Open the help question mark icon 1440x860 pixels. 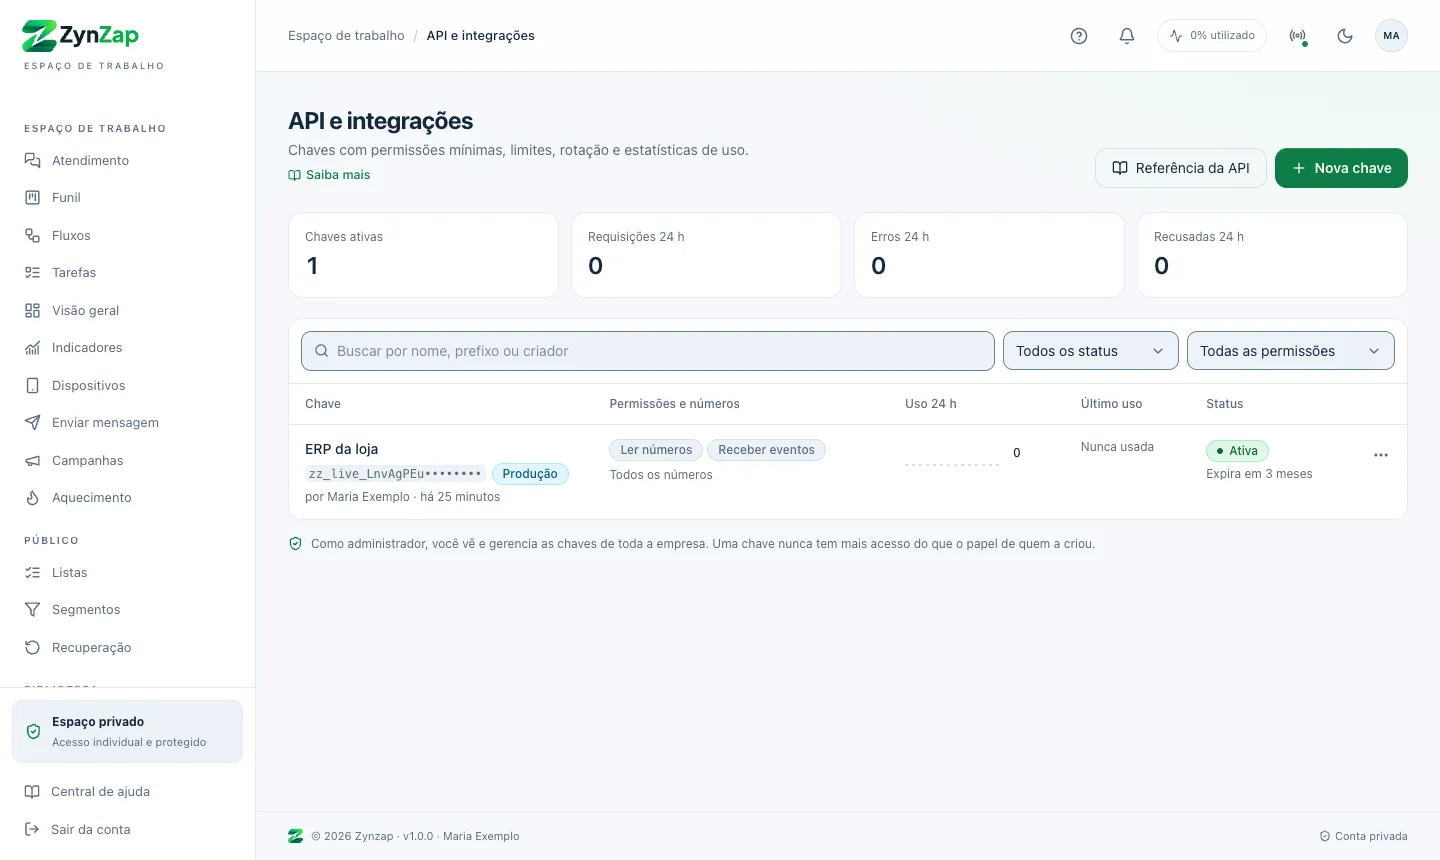(1079, 36)
